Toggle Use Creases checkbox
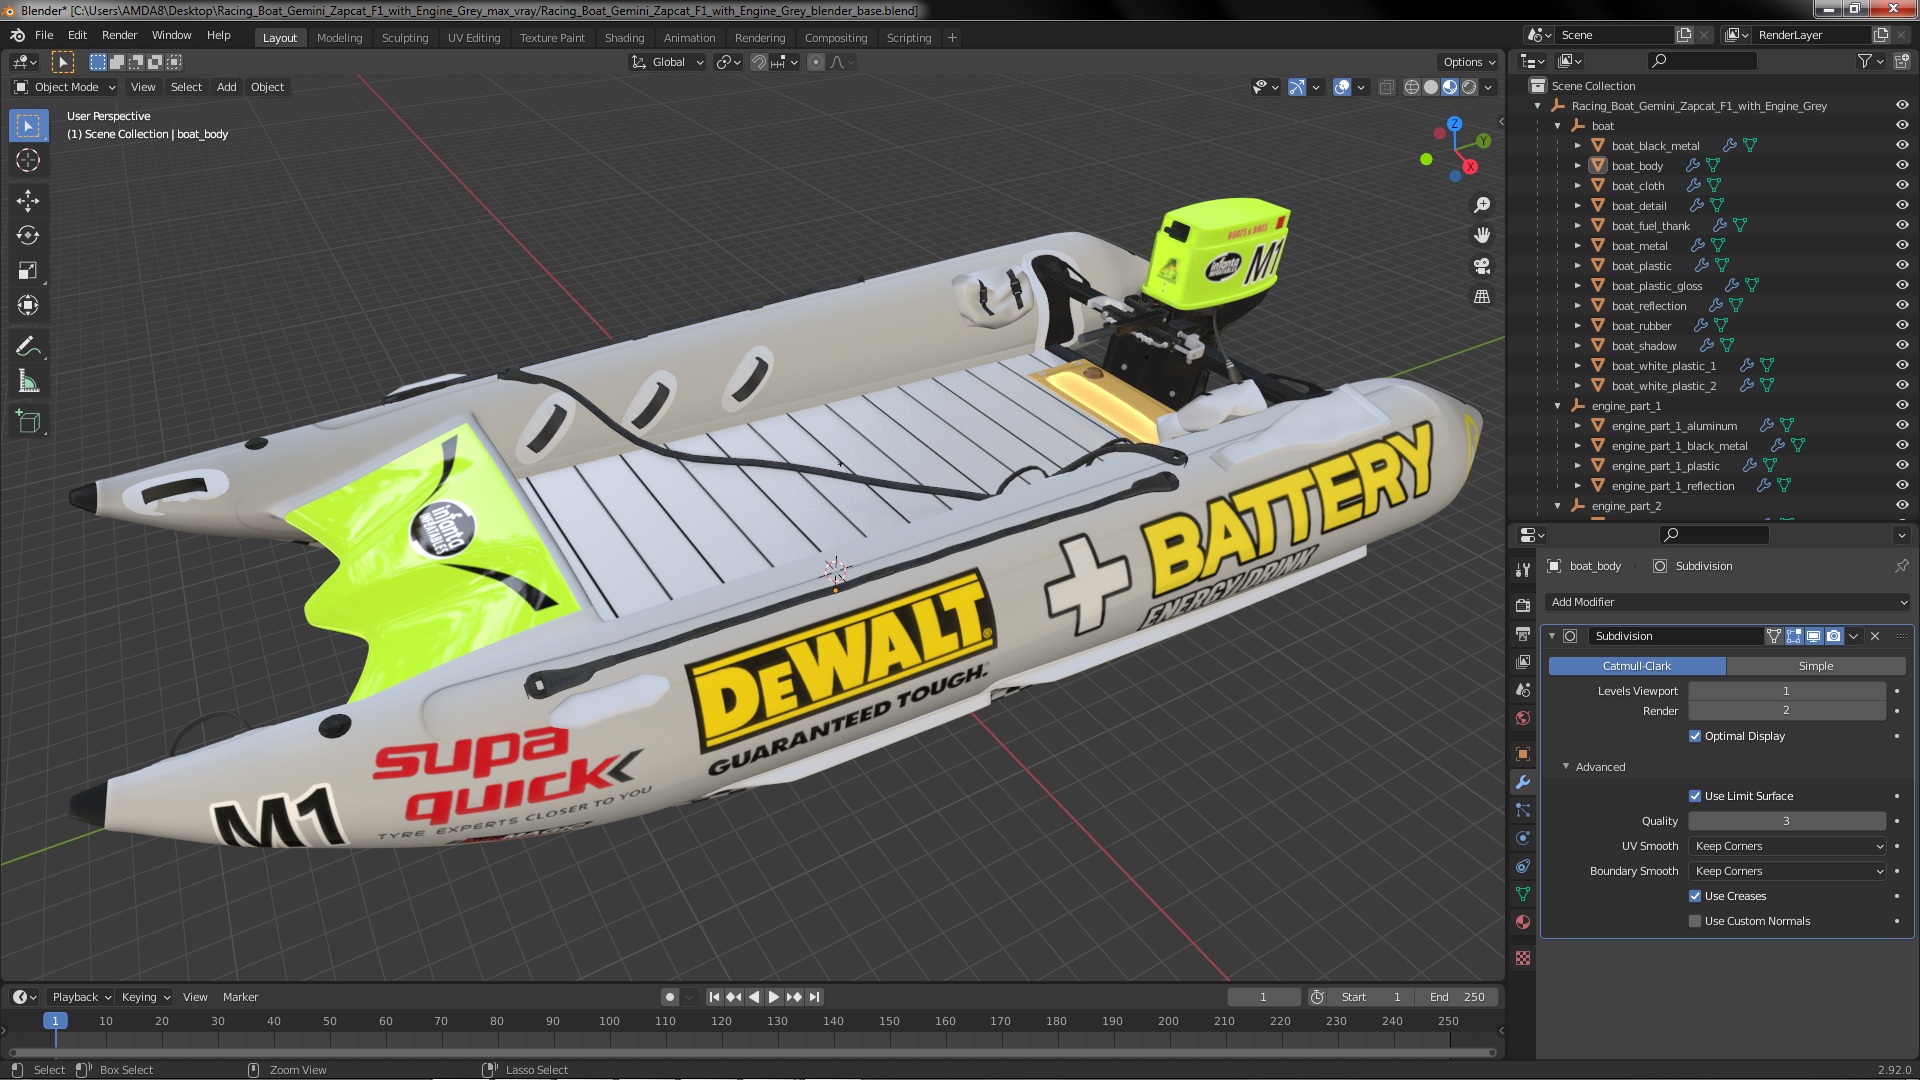 pyautogui.click(x=1695, y=896)
